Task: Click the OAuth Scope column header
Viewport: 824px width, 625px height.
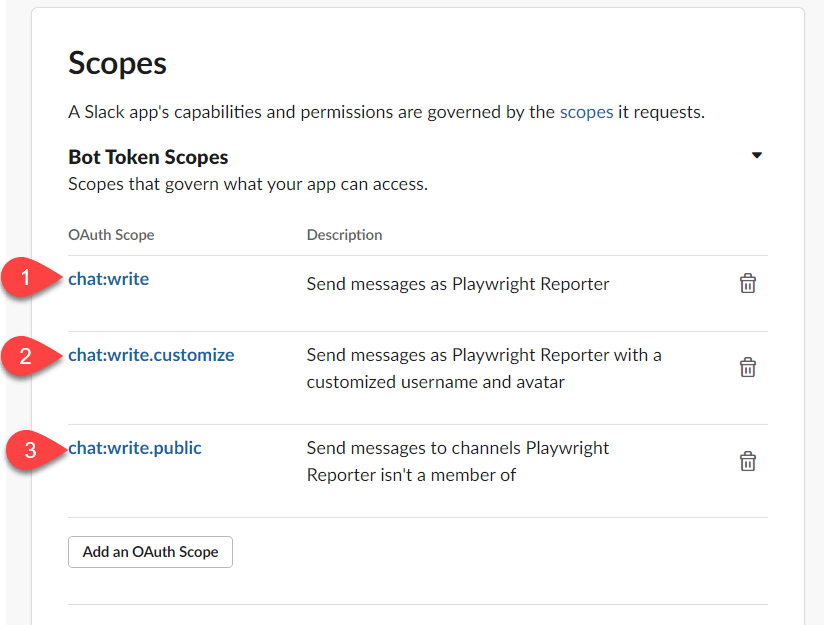Action: [x=111, y=234]
